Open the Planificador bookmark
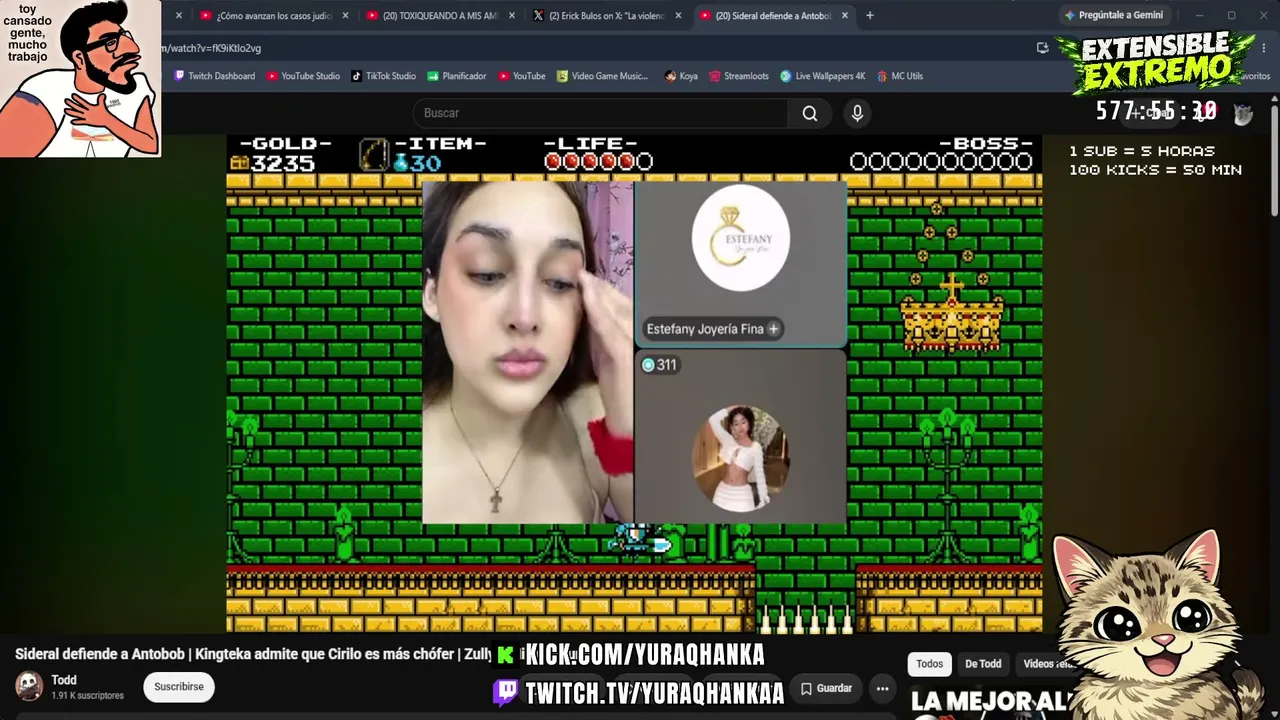Screen dimensions: 1280x720 click(x=457, y=76)
